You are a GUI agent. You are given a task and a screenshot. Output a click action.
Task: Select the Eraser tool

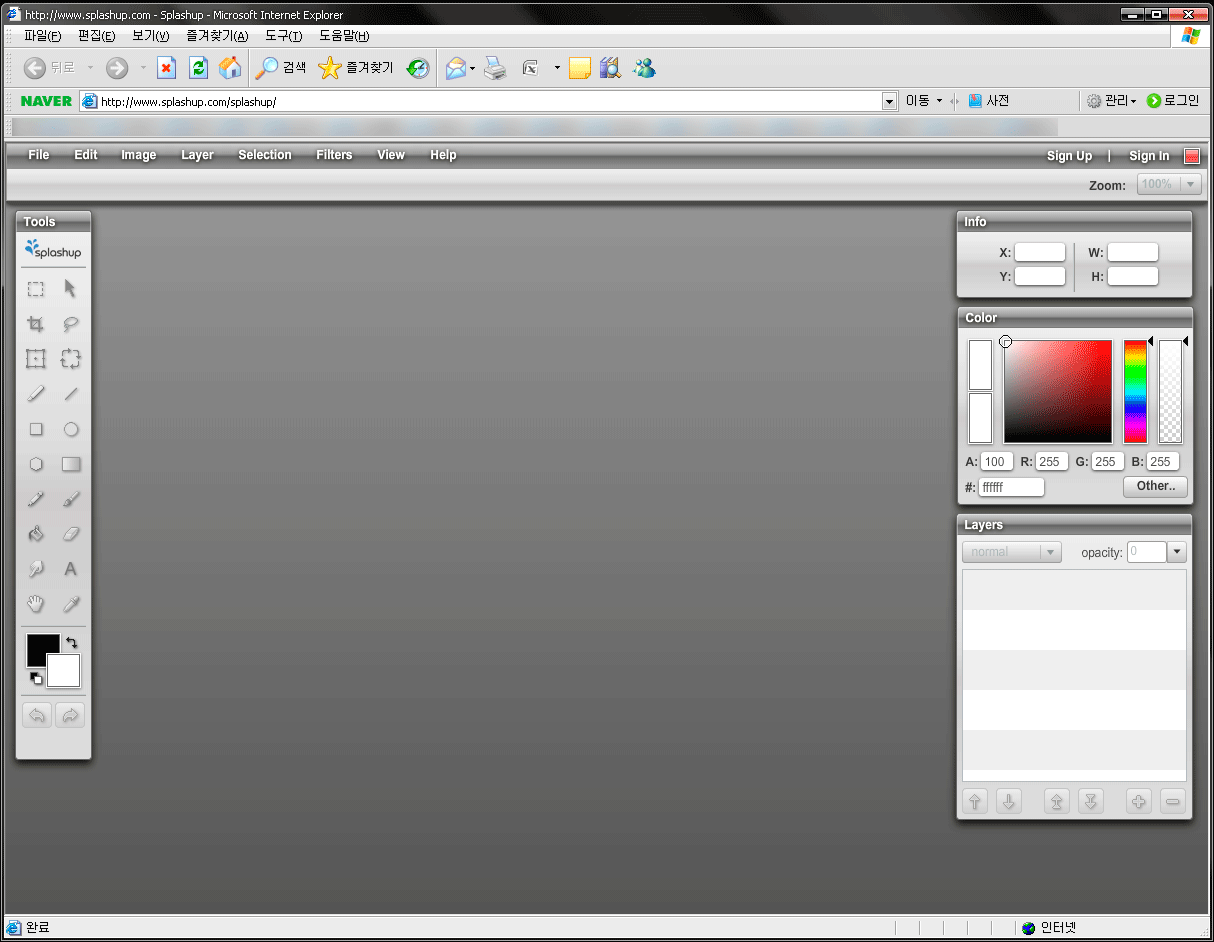tap(70, 534)
